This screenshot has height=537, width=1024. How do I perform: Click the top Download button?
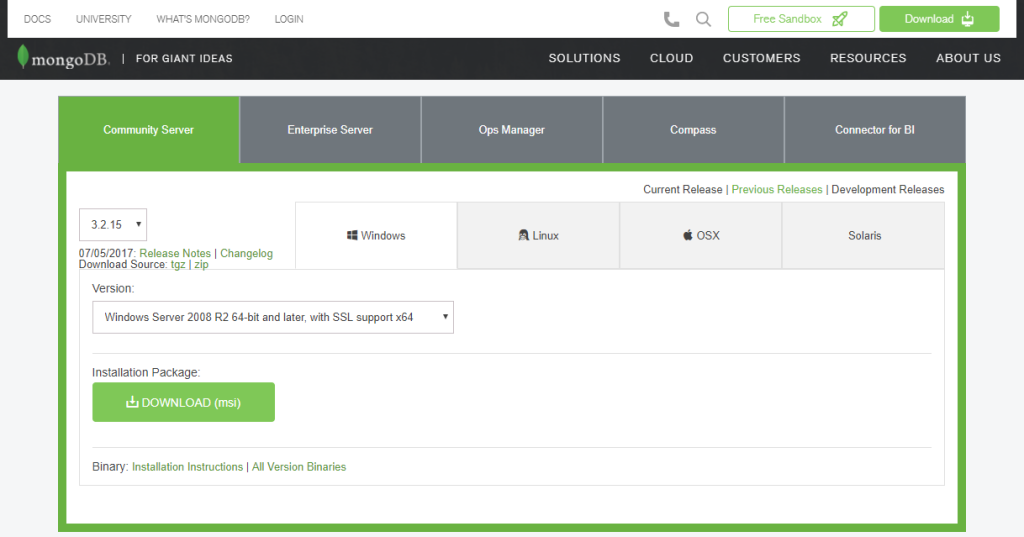(939, 19)
